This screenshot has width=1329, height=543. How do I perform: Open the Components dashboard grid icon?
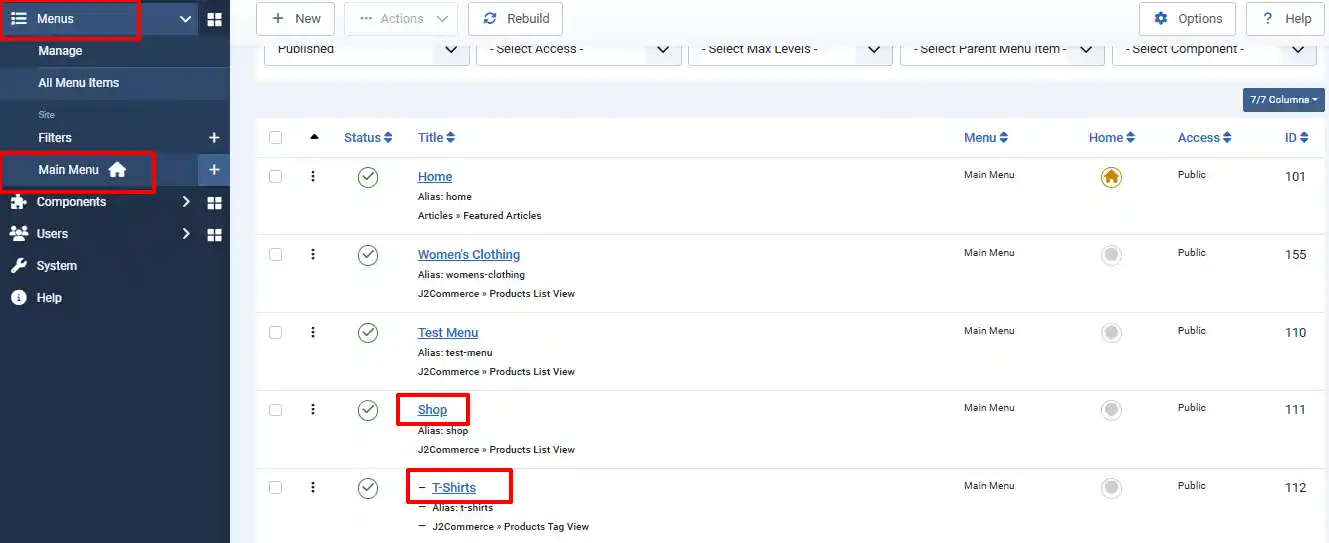pos(214,203)
